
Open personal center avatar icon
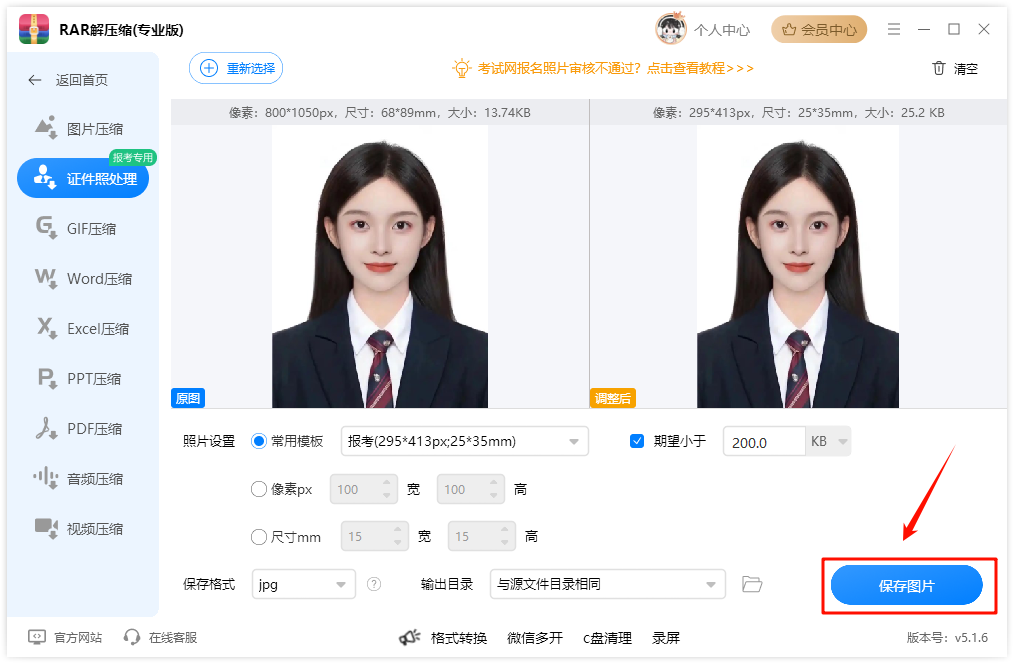(x=671, y=28)
